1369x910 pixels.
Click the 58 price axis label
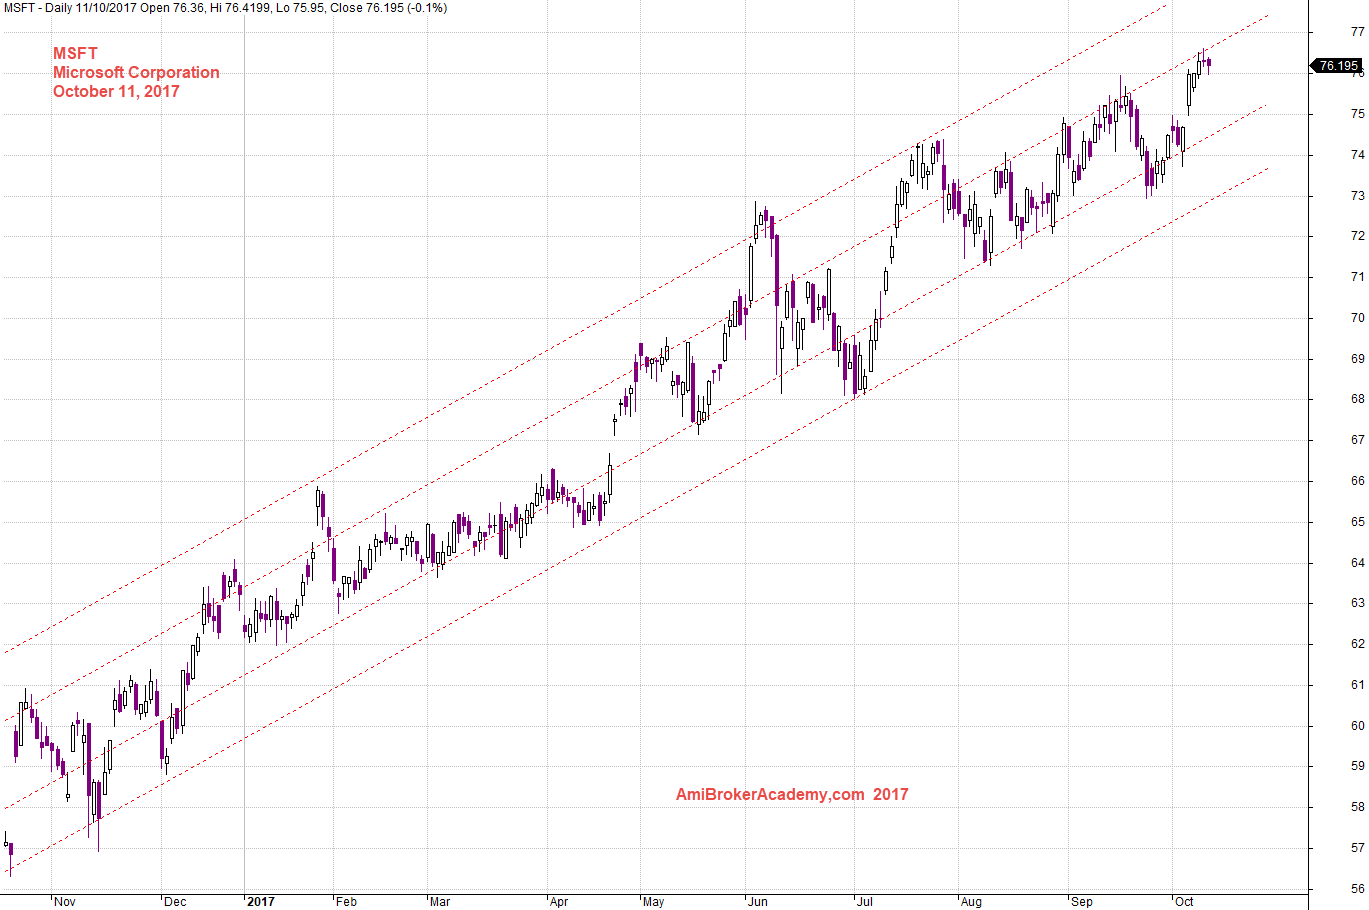tap(1357, 807)
